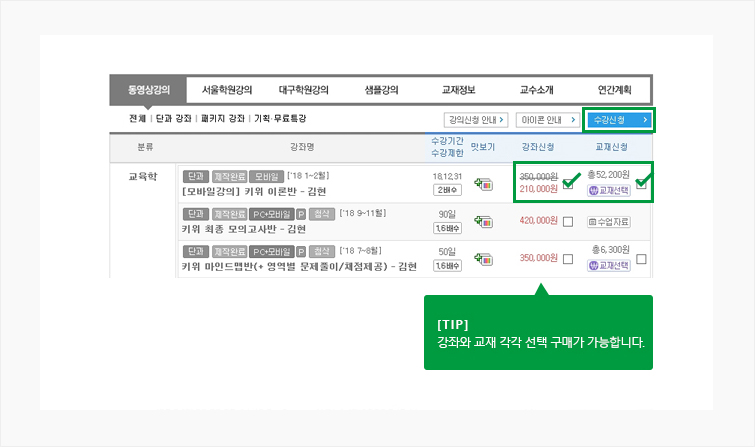Filter by 패키지 강좌
The image size is (755, 447).
(x=222, y=119)
